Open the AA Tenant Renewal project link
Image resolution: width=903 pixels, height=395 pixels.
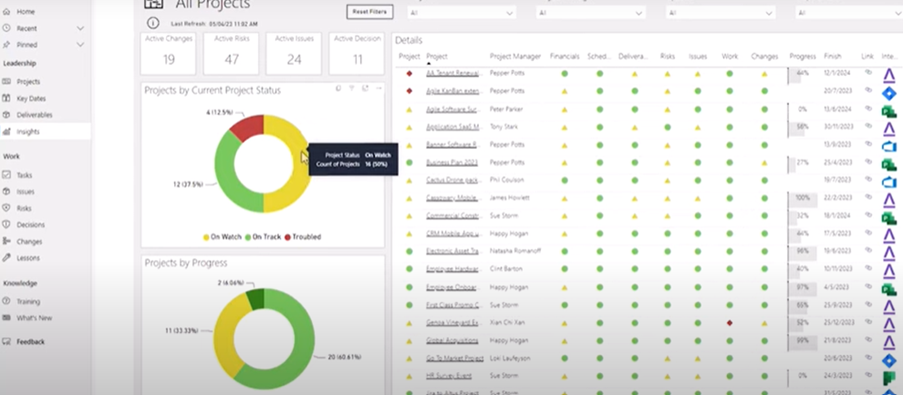(453, 73)
